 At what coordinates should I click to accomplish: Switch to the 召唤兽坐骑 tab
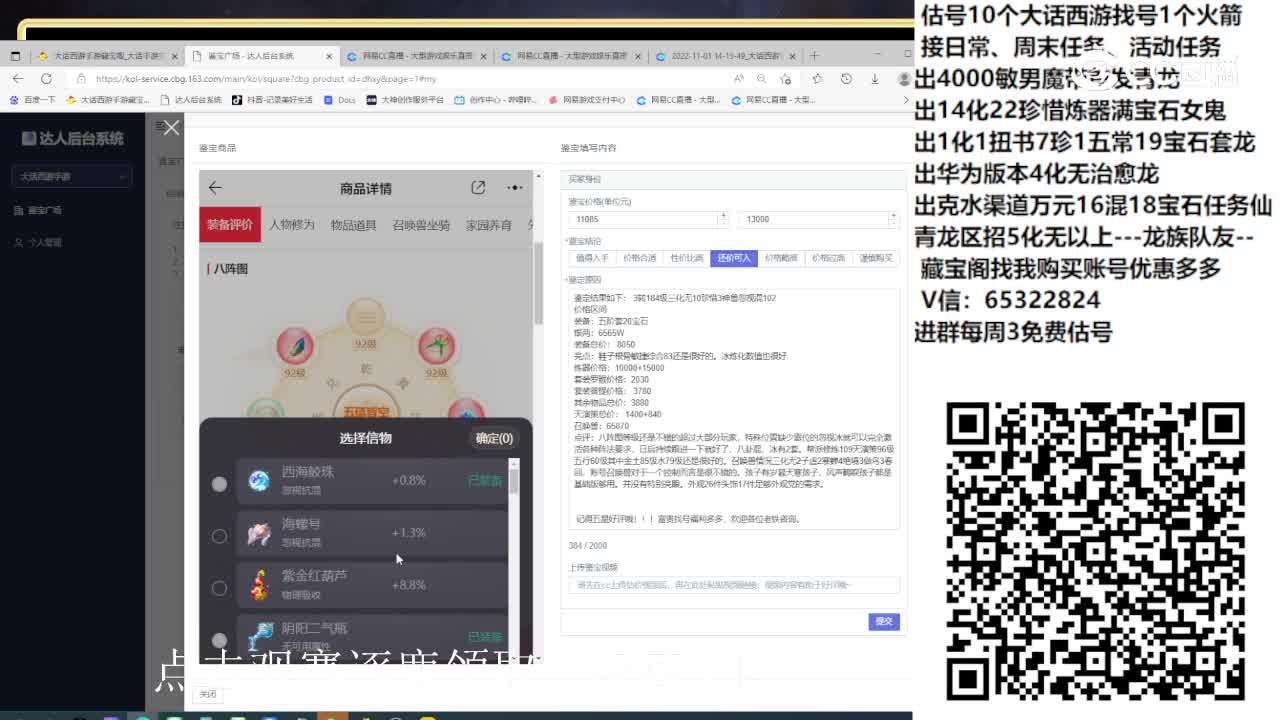click(421, 225)
